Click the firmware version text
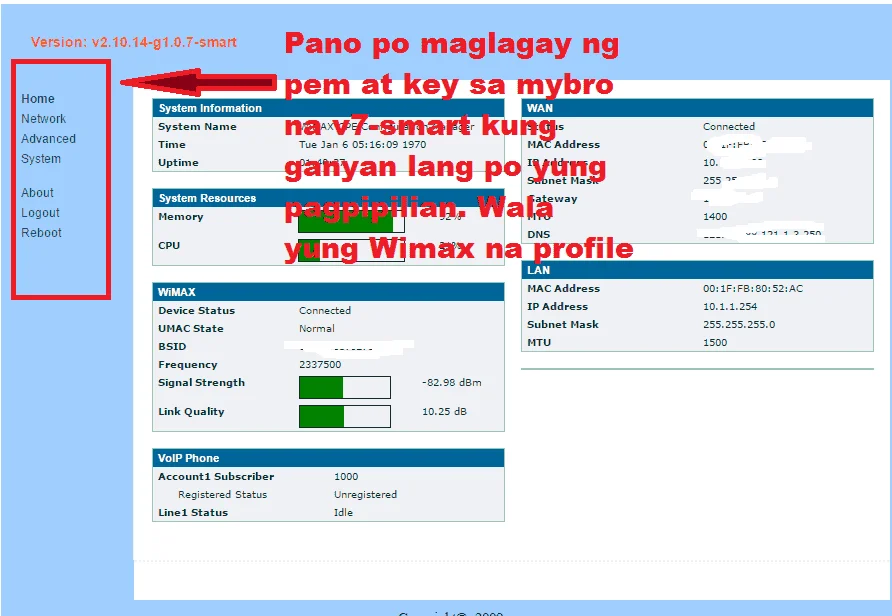Screen dimensions: 892x616 coord(134,42)
